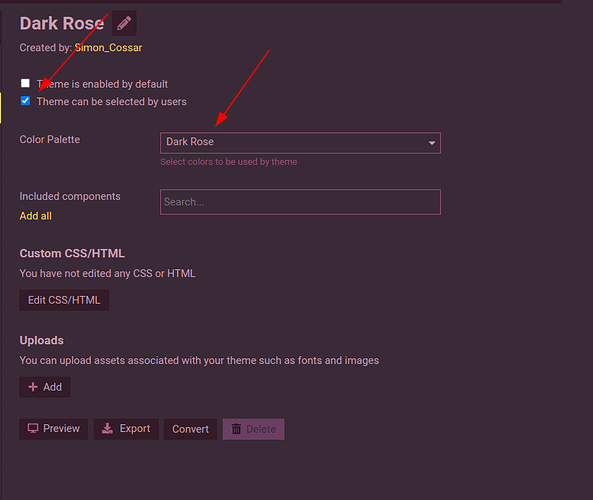Click the plus icon to add upload
The height and width of the screenshot is (500, 593).
click(33, 387)
